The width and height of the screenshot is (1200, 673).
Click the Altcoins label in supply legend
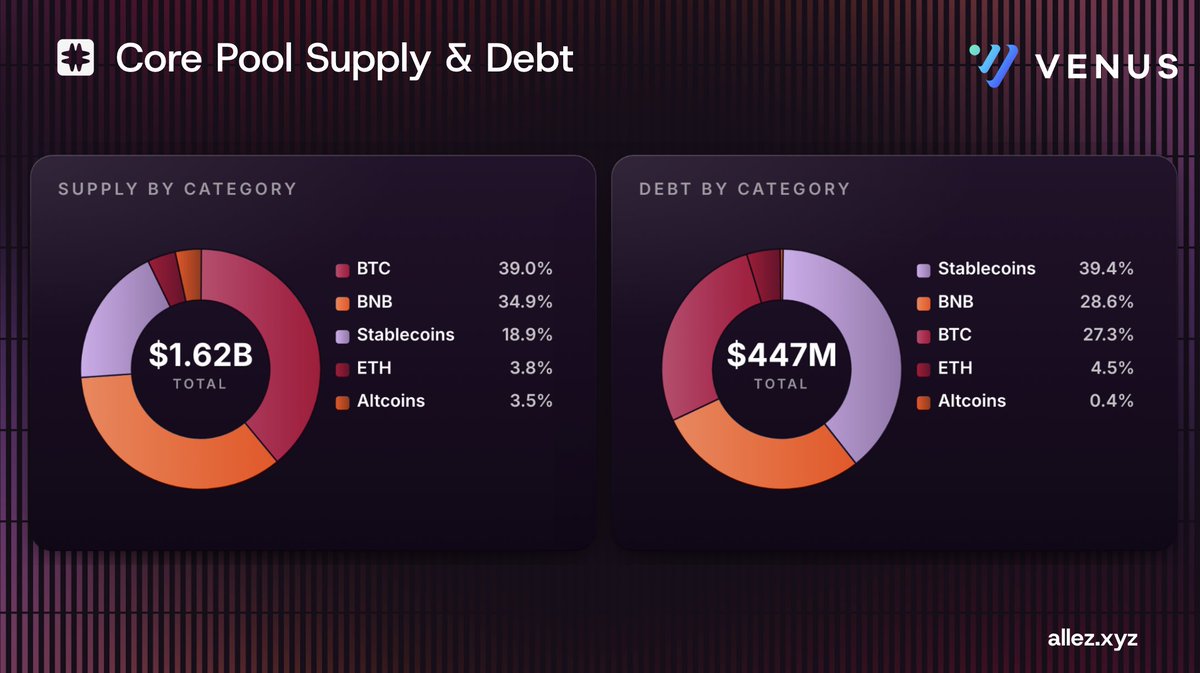pos(390,401)
